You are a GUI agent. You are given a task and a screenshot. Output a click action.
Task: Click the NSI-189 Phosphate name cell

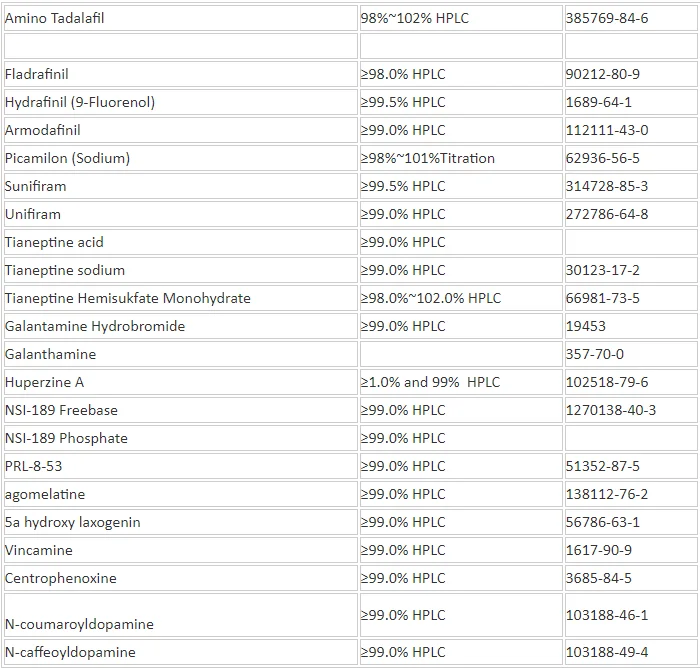(x=66, y=438)
